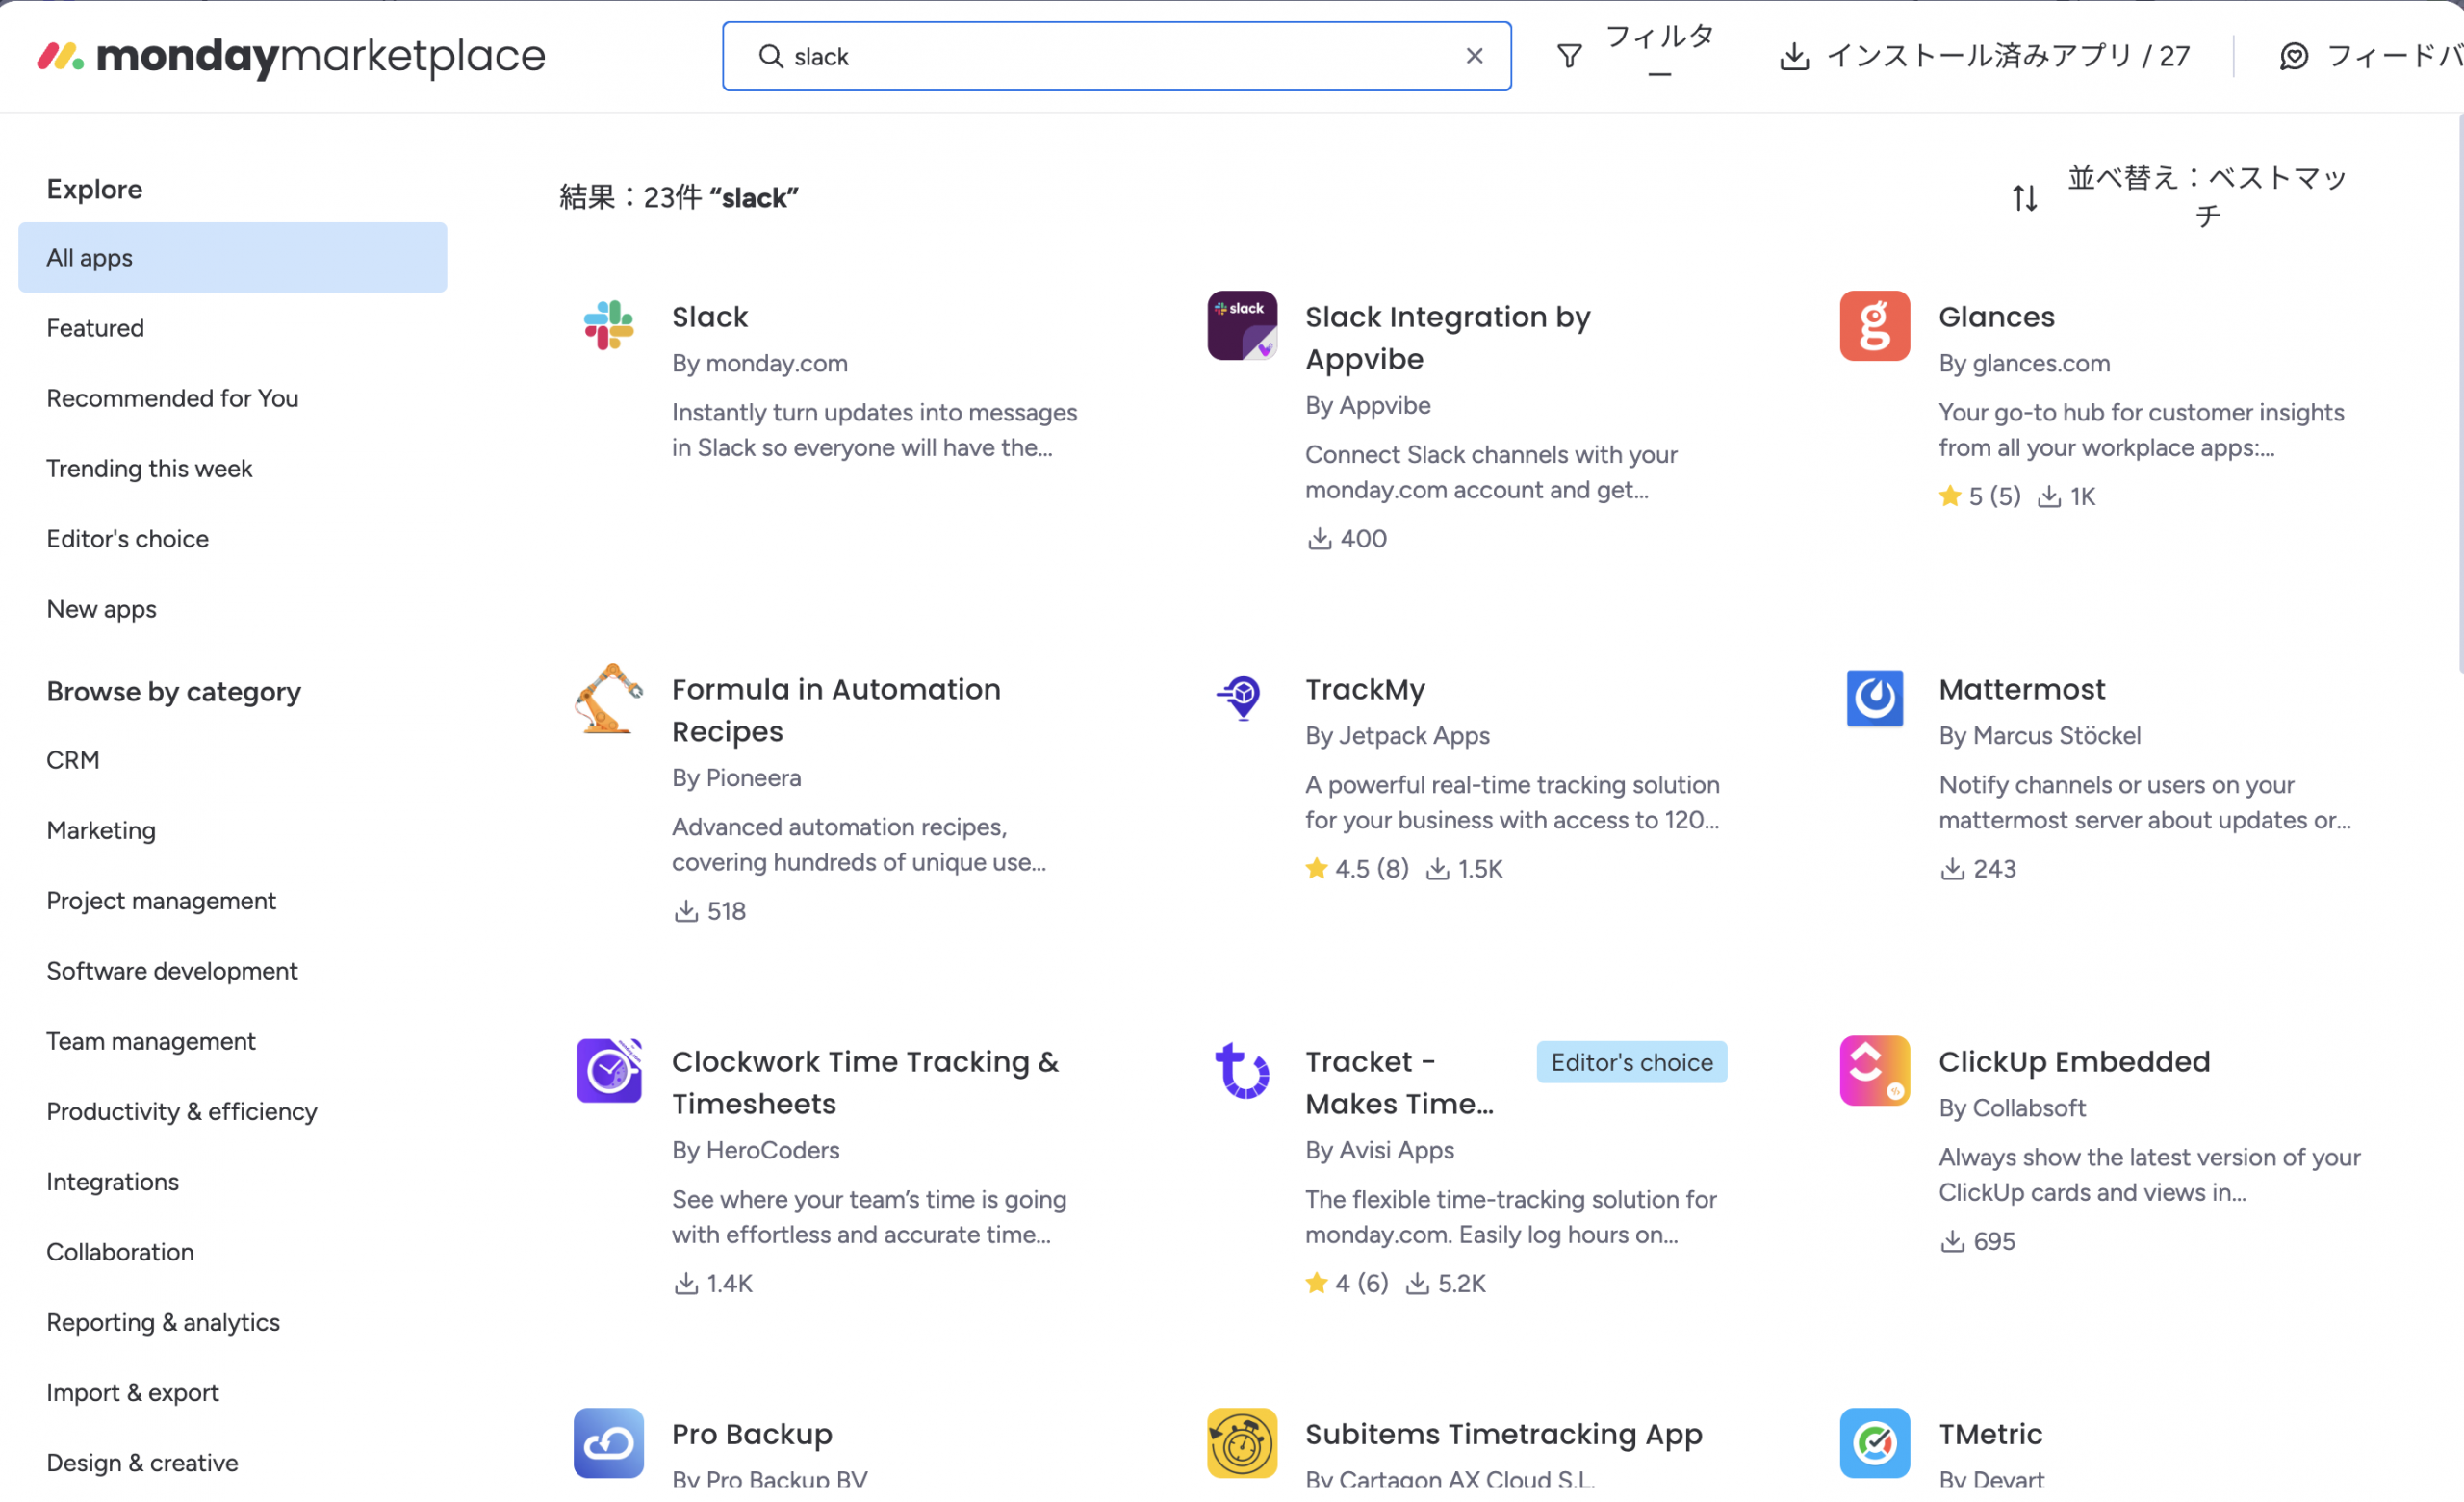Click the installed apps download icon
The height and width of the screenshot is (1502, 2464).
point(1795,56)
